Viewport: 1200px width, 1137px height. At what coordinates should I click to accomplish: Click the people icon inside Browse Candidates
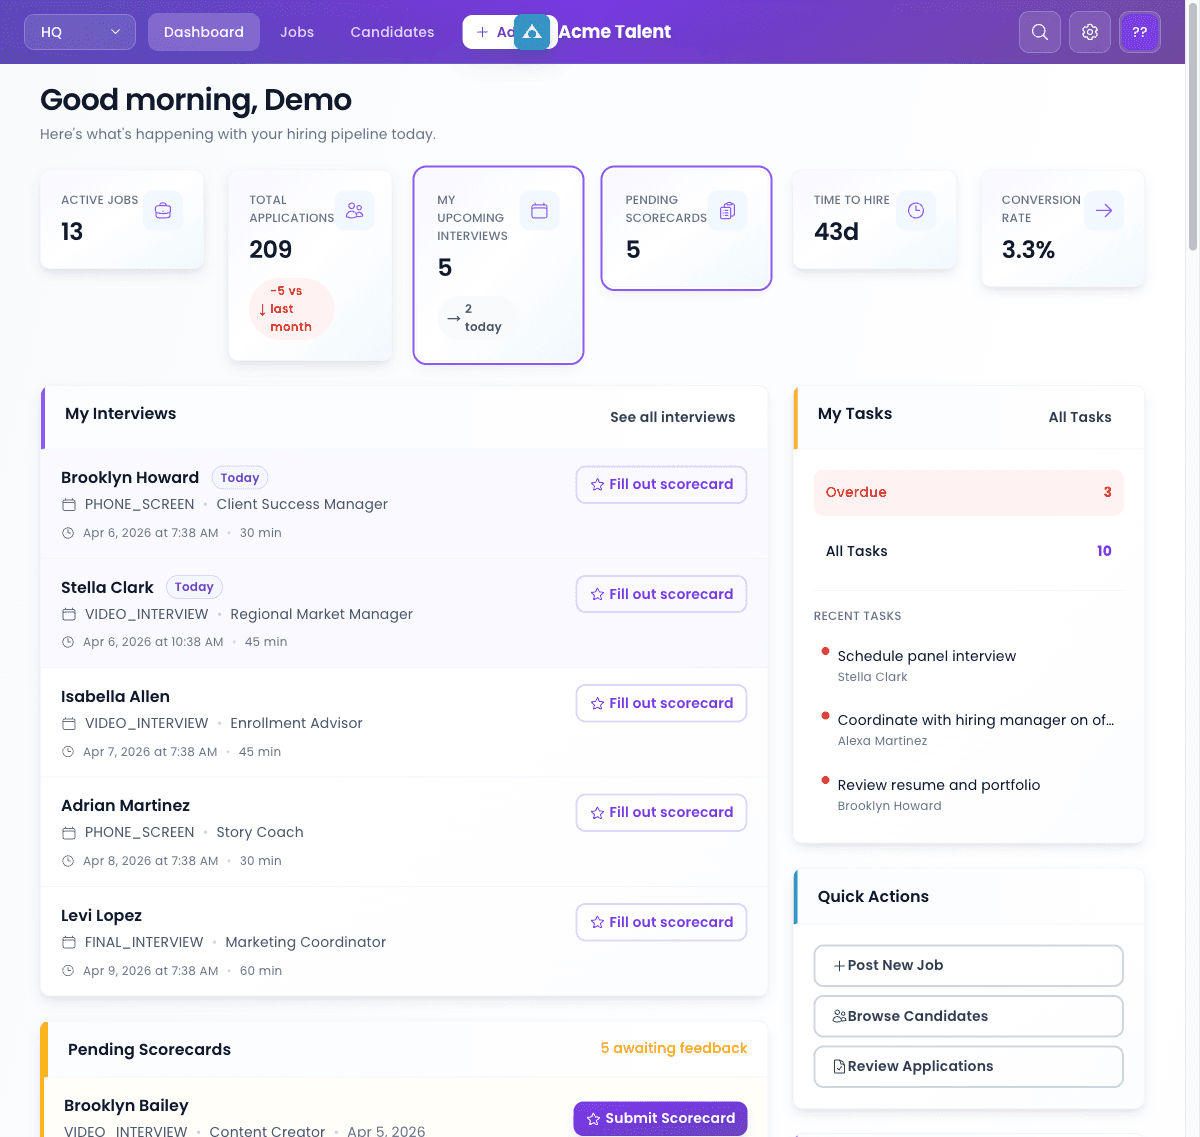point(837,1016)
